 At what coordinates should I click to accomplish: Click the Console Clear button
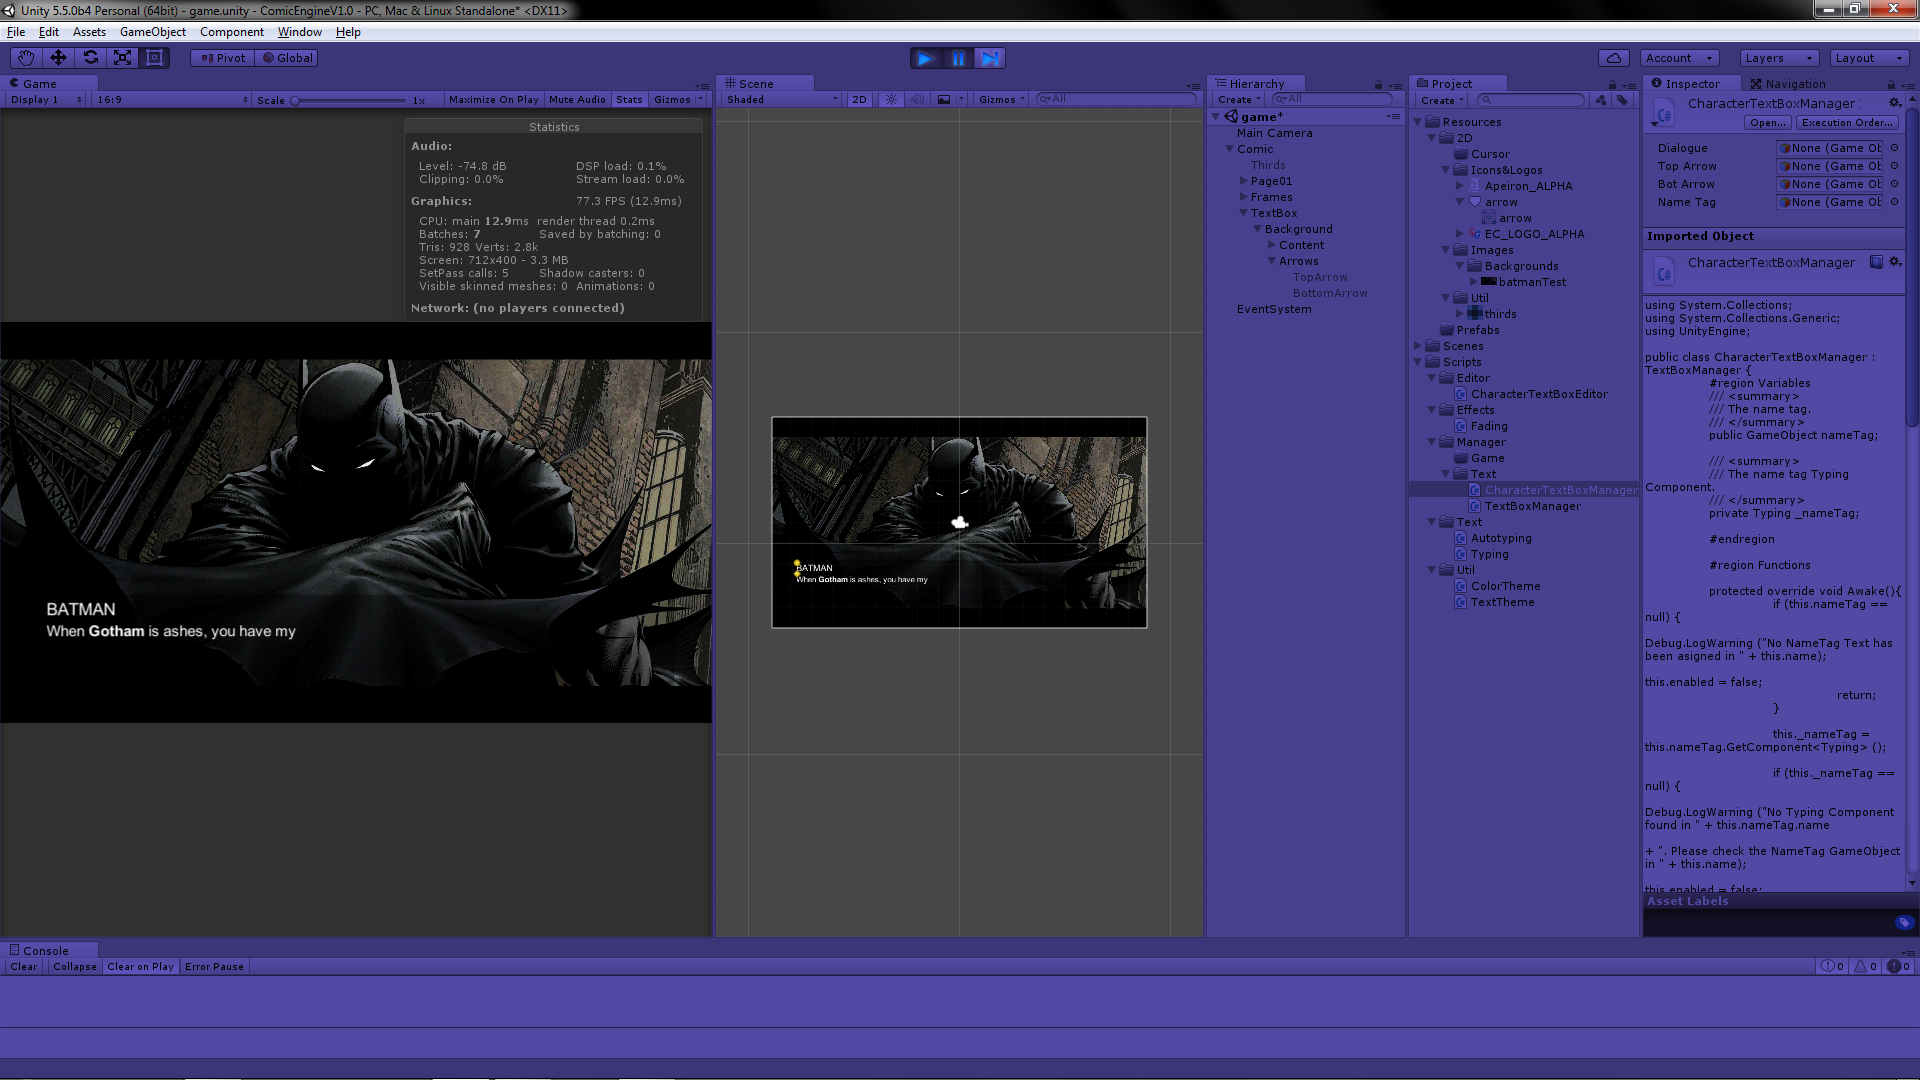click(24, 967)
